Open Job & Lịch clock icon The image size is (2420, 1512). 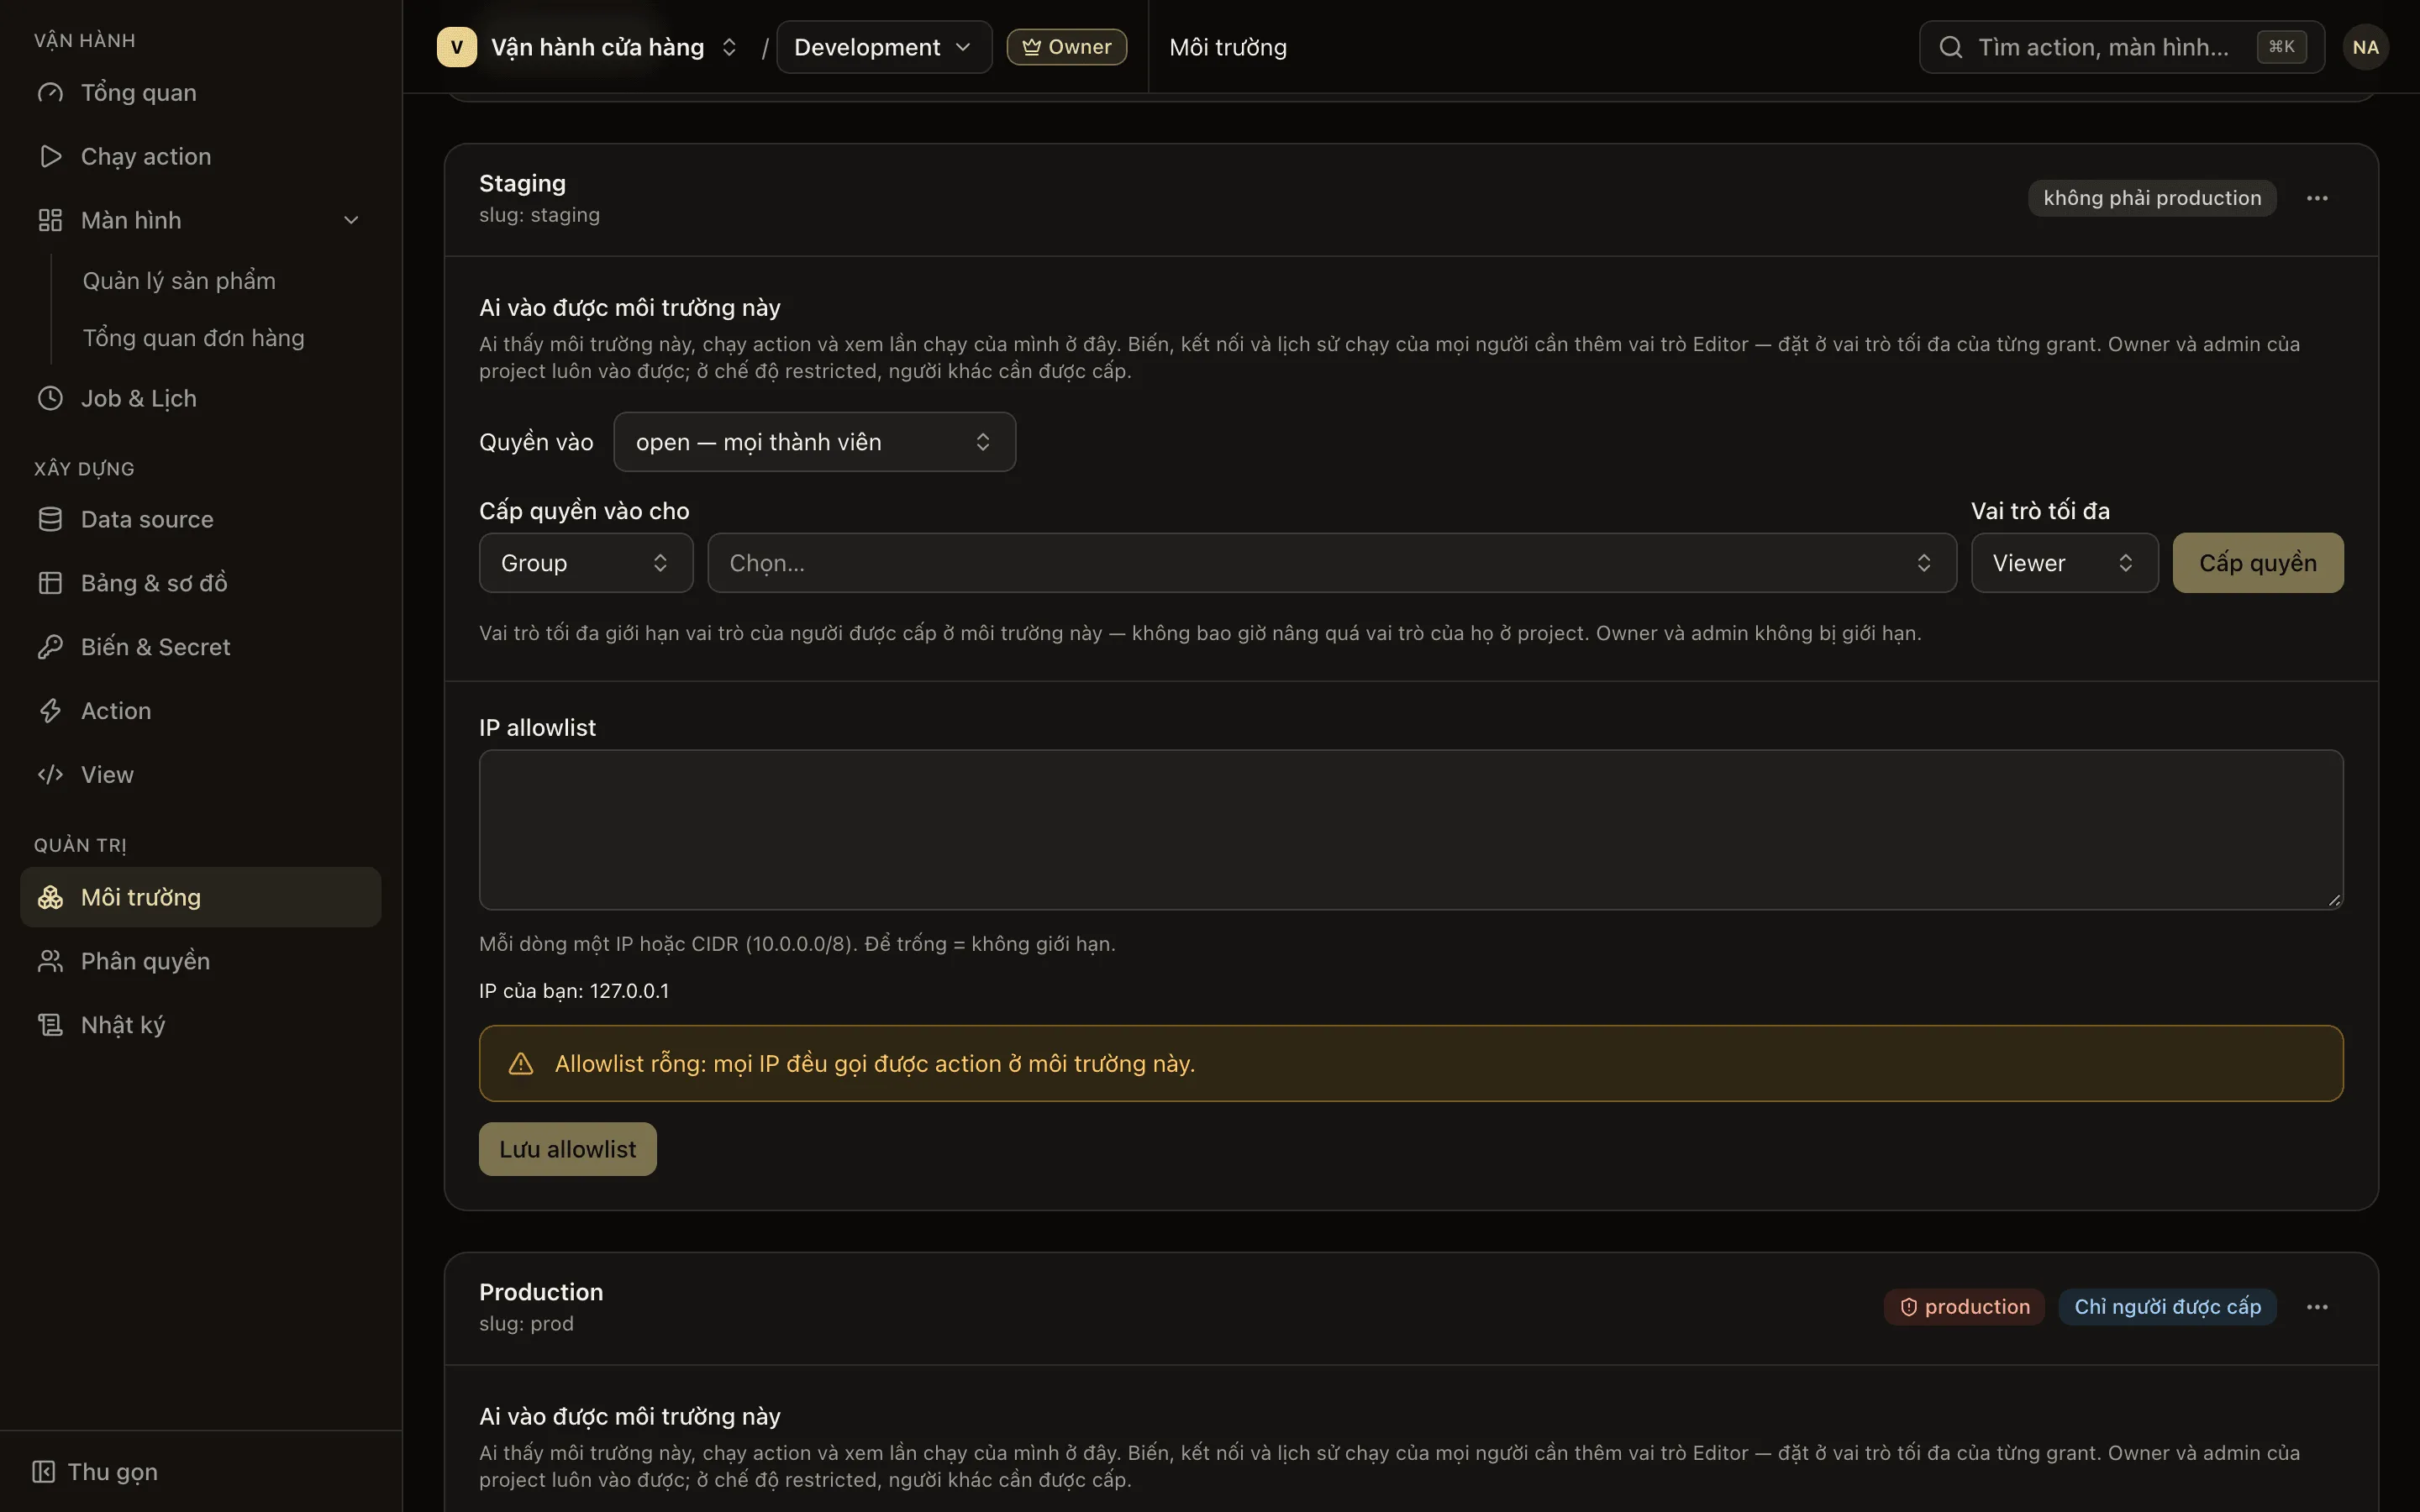click(50, 398)
